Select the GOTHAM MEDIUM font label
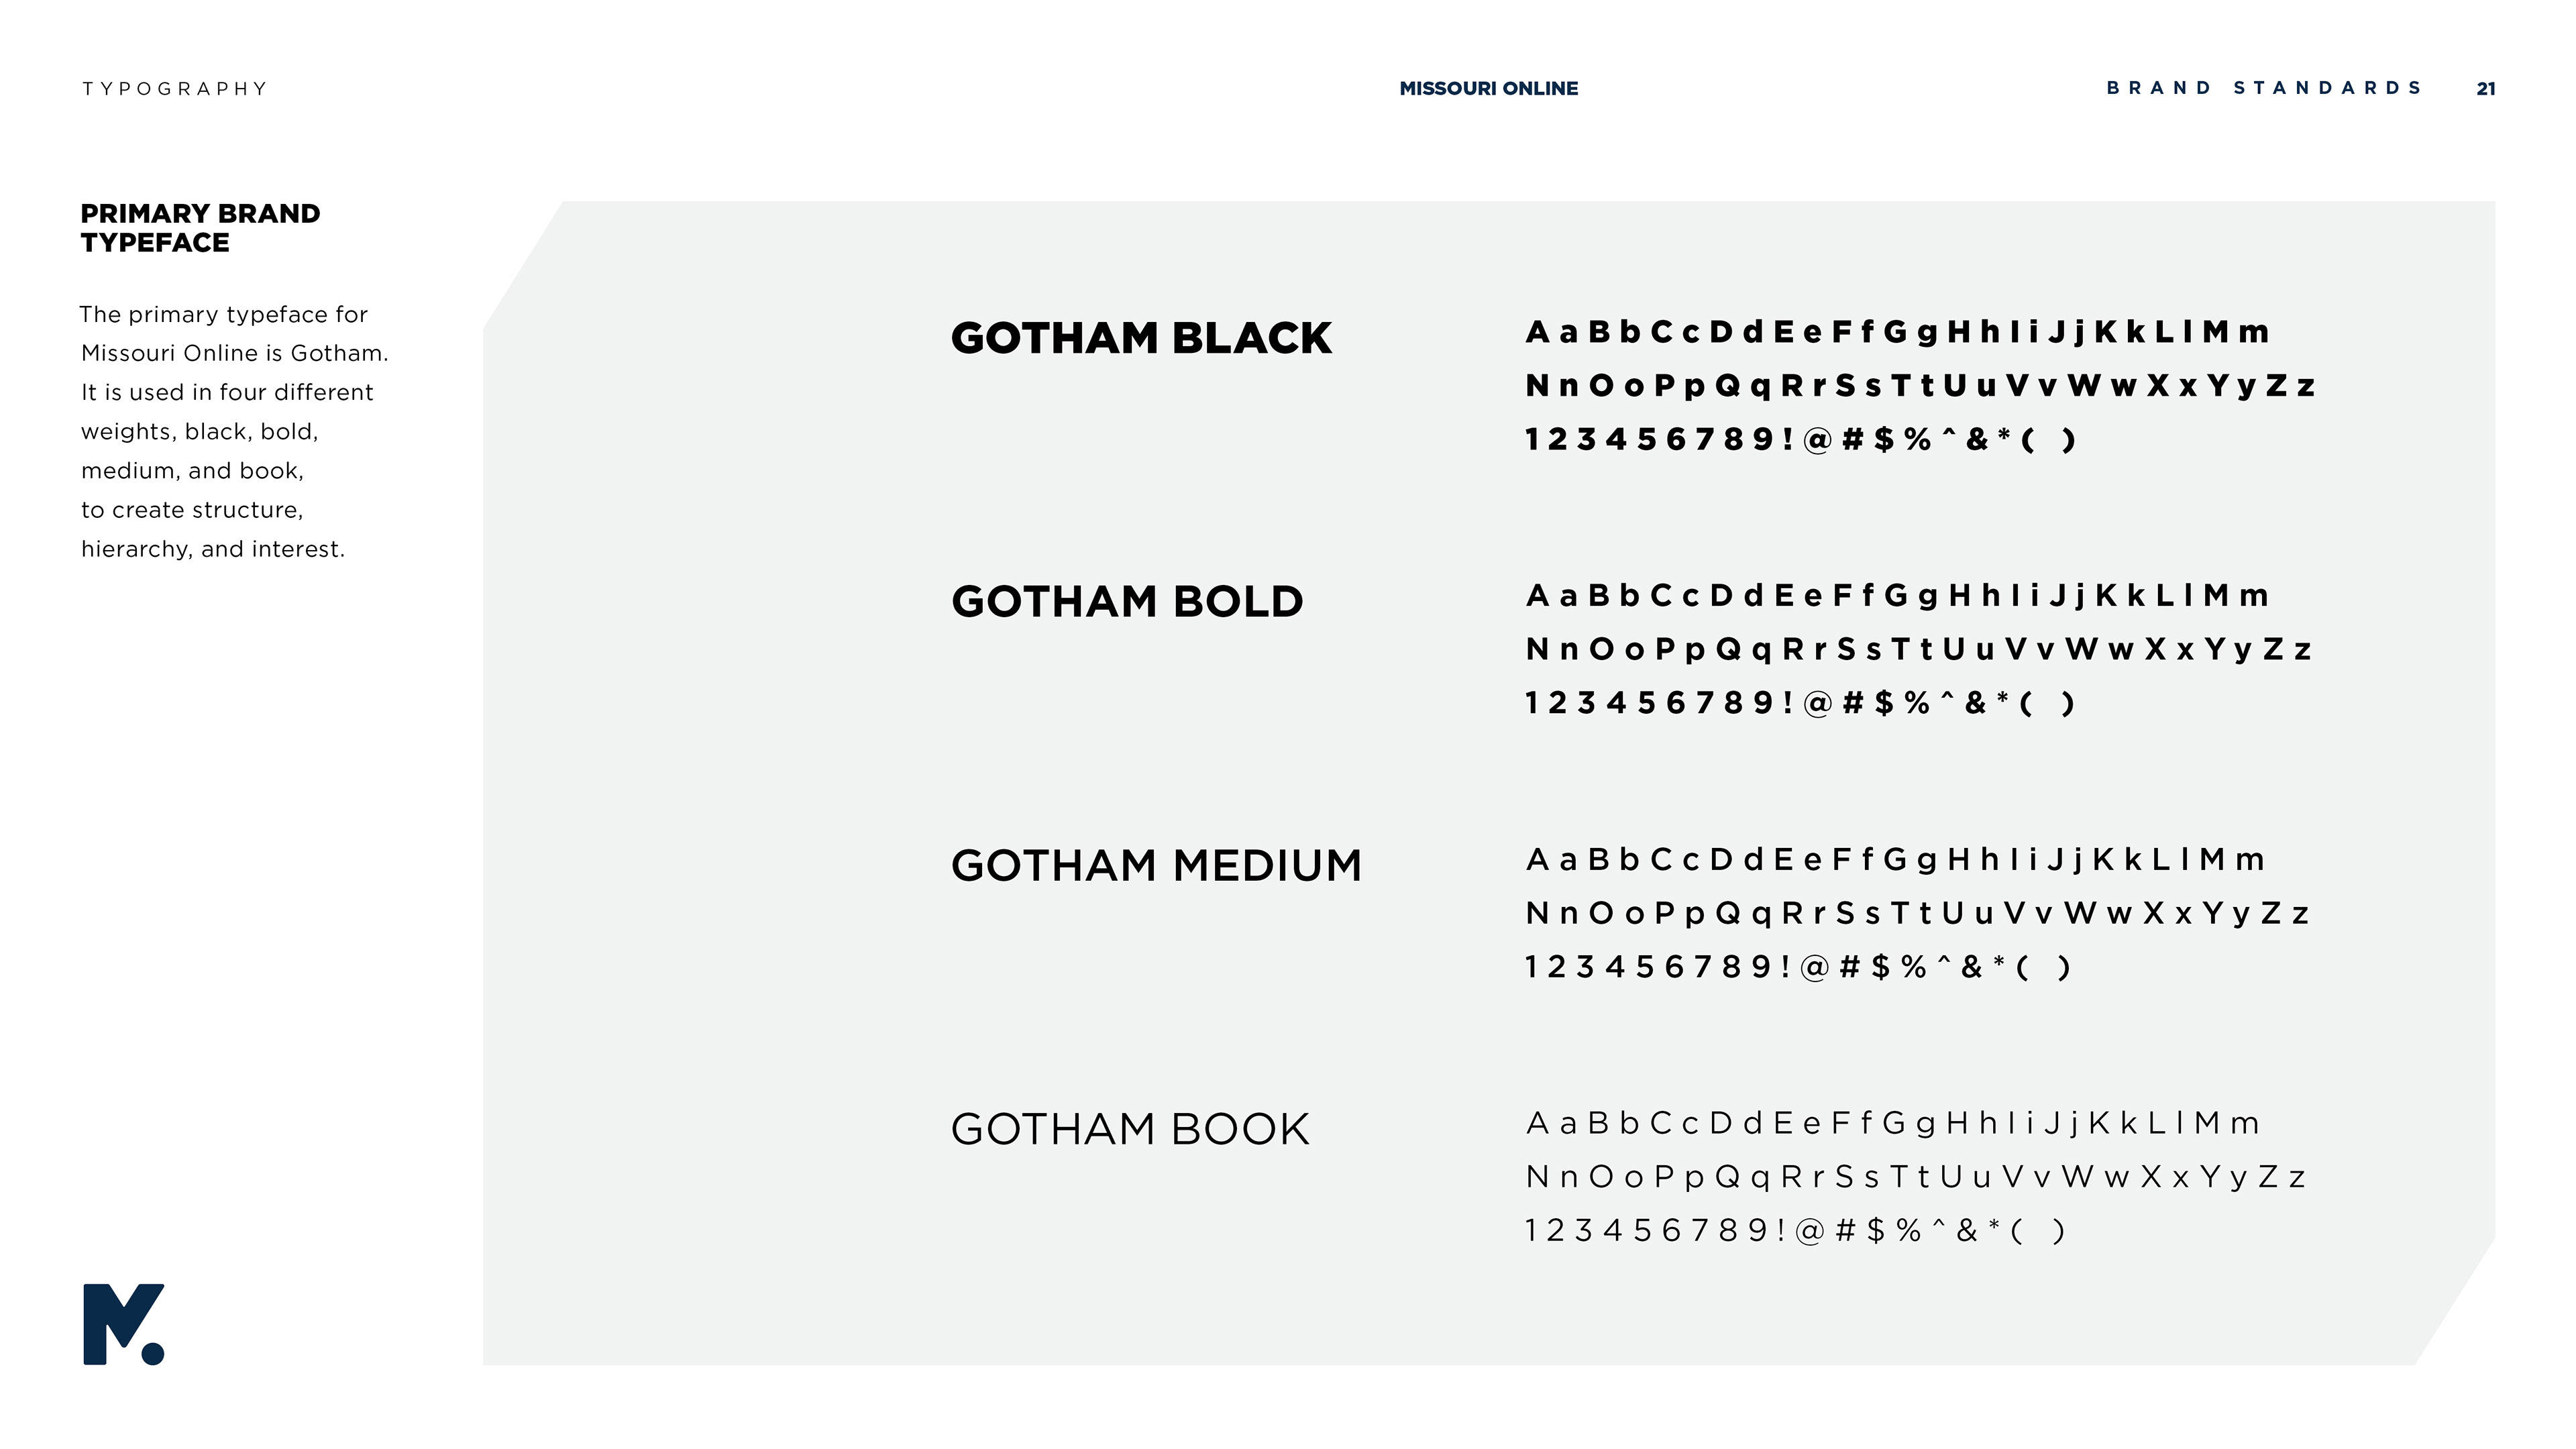Image resolution: width=2576 pixels, height=1449 pixels. coord(1157,865)
